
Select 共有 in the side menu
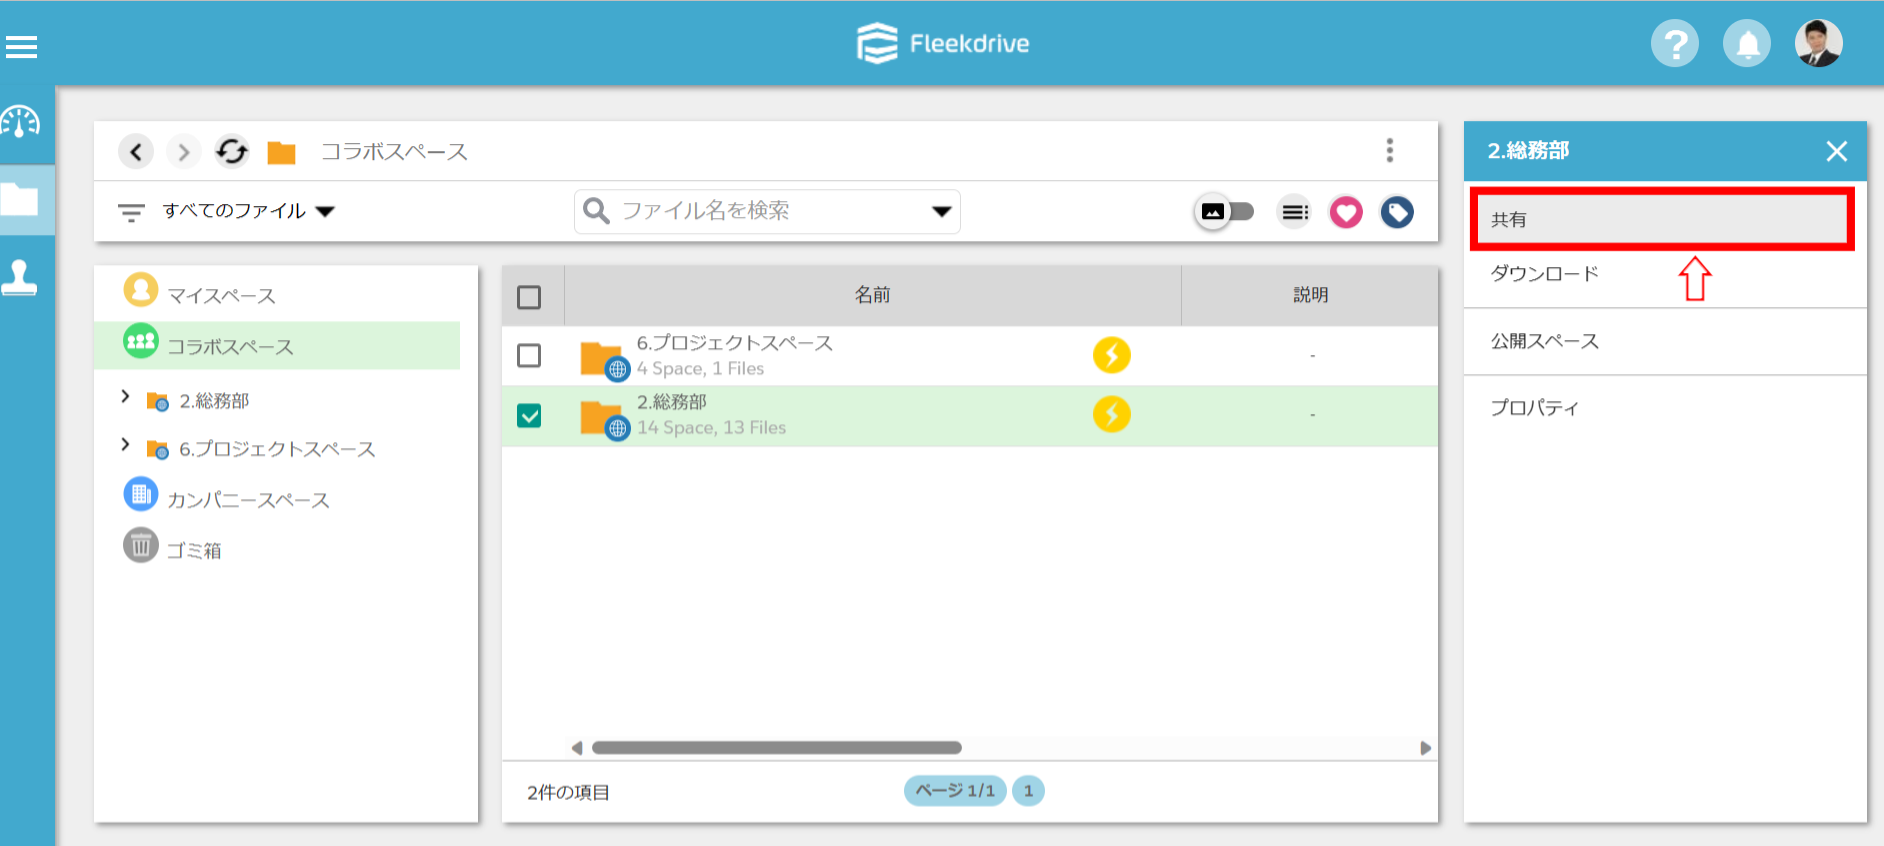[1662, 219]
